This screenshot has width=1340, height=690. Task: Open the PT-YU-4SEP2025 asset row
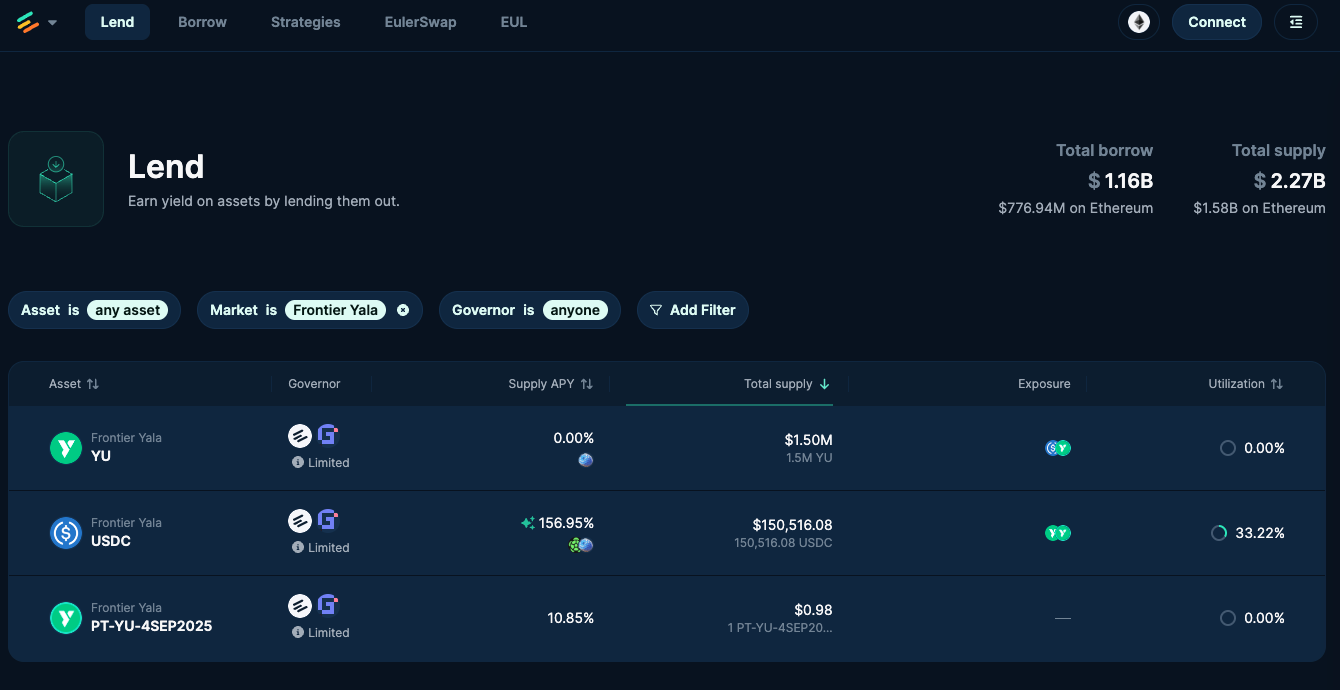667,618
